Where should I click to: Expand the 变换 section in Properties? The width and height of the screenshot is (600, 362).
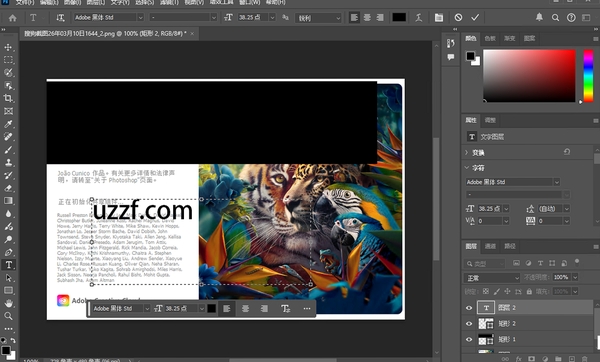point(466,153)
